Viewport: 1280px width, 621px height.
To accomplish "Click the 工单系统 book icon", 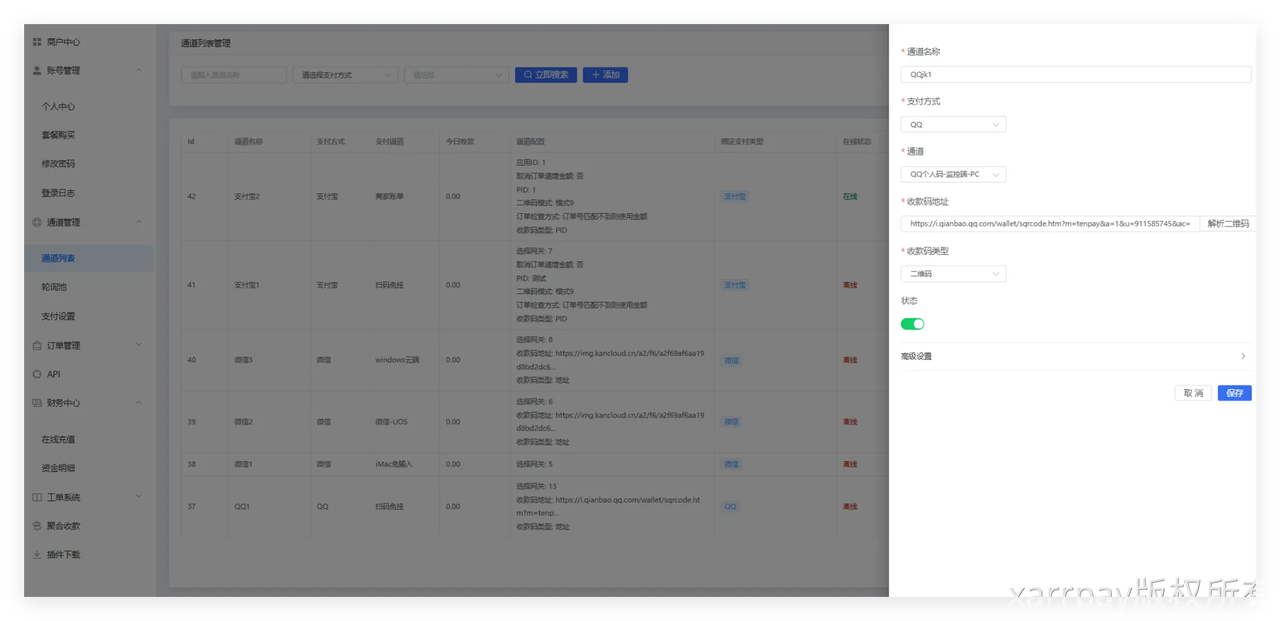I will coord(37,497).
